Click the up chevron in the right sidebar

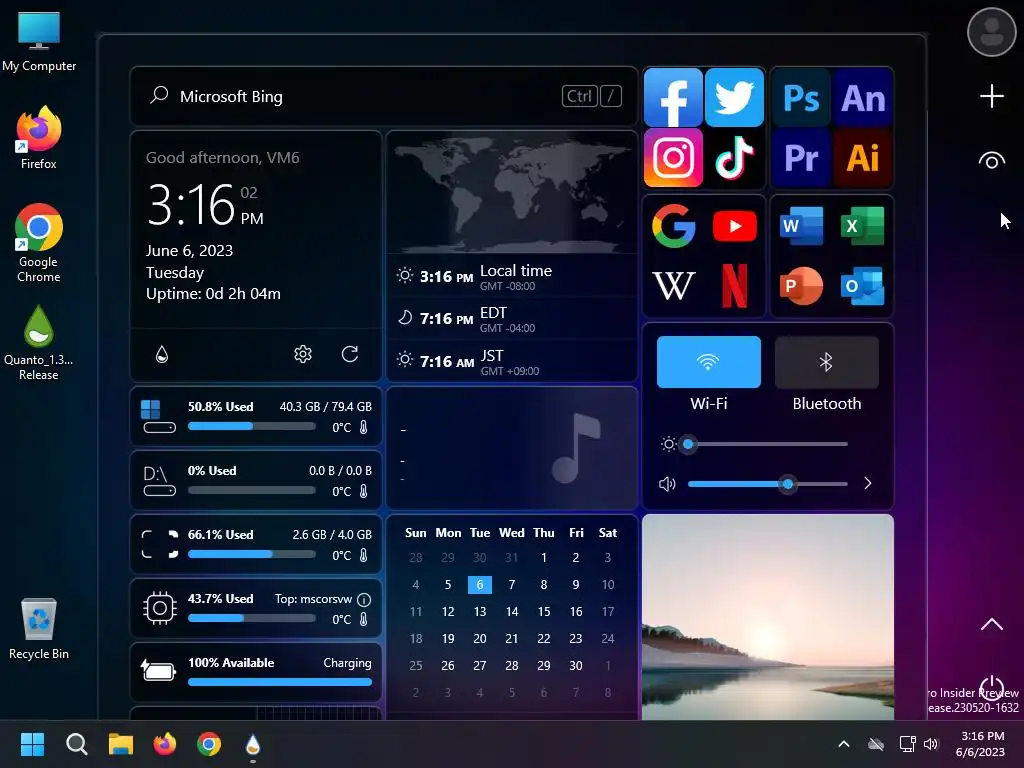point(991,624)
